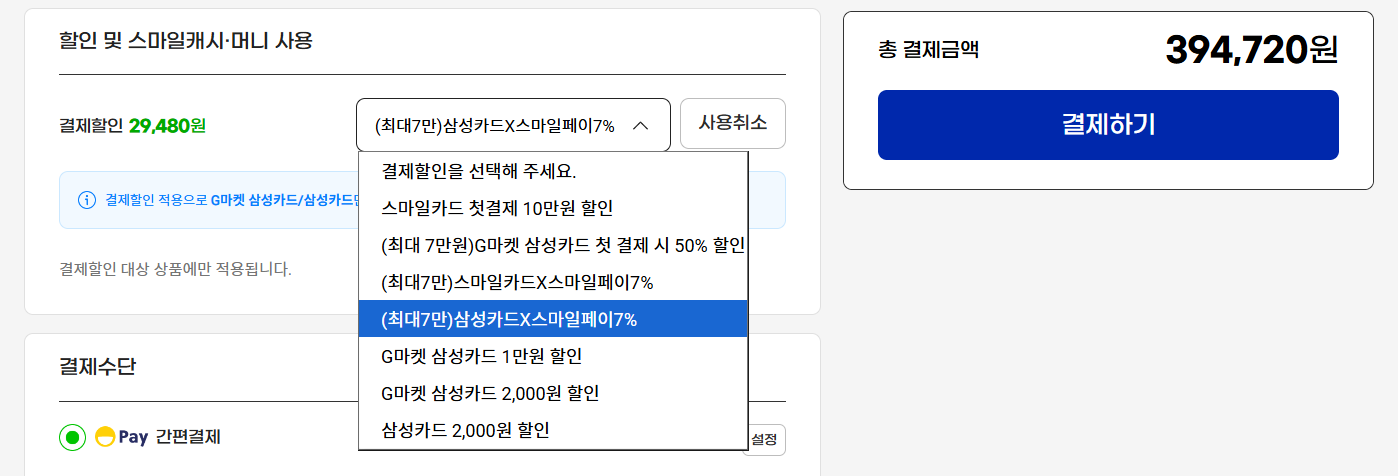Click the blue 결제하기 button

tap(1108, 125)
